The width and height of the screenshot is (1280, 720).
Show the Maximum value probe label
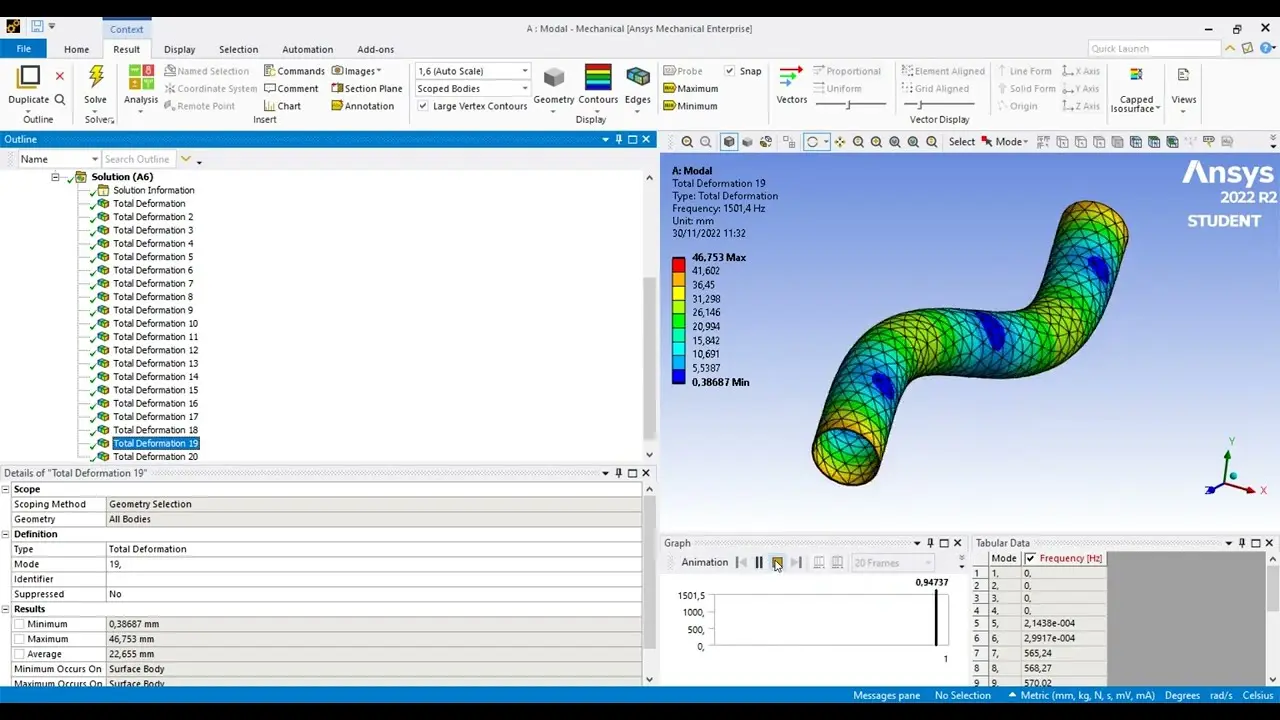pos(691,88)
